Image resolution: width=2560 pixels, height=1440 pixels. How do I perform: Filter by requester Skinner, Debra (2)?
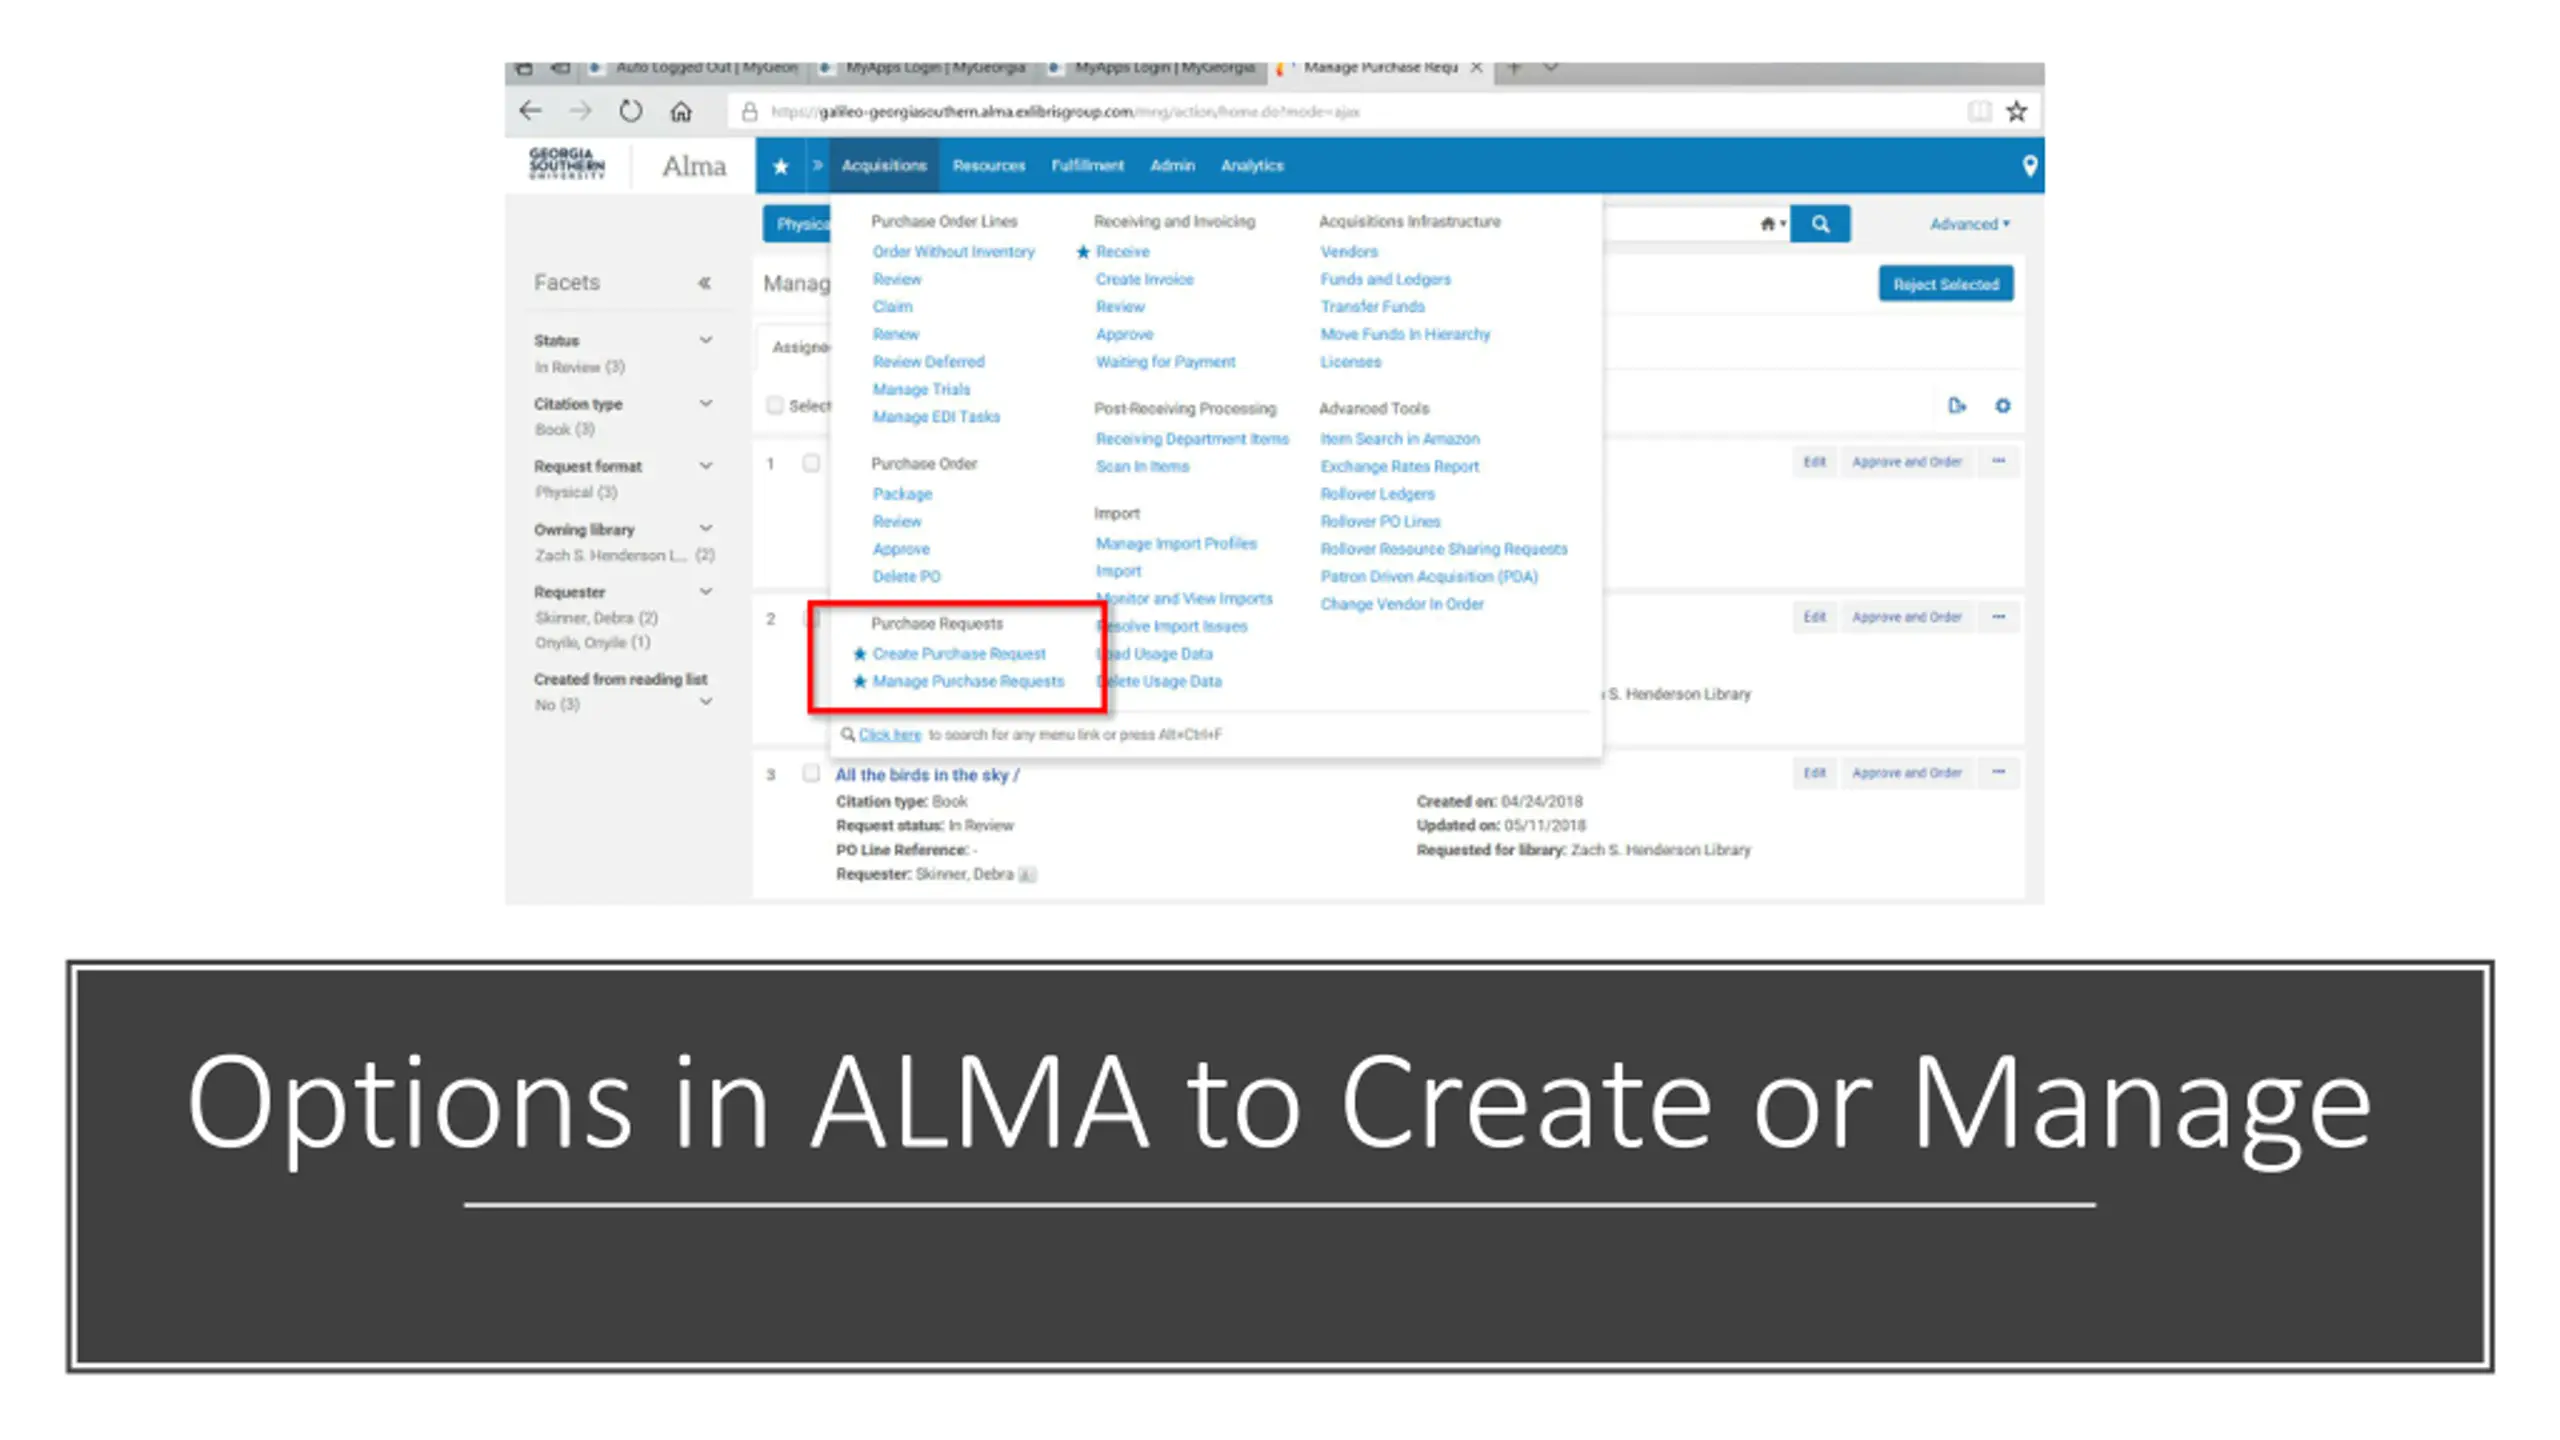pos(596,618)
